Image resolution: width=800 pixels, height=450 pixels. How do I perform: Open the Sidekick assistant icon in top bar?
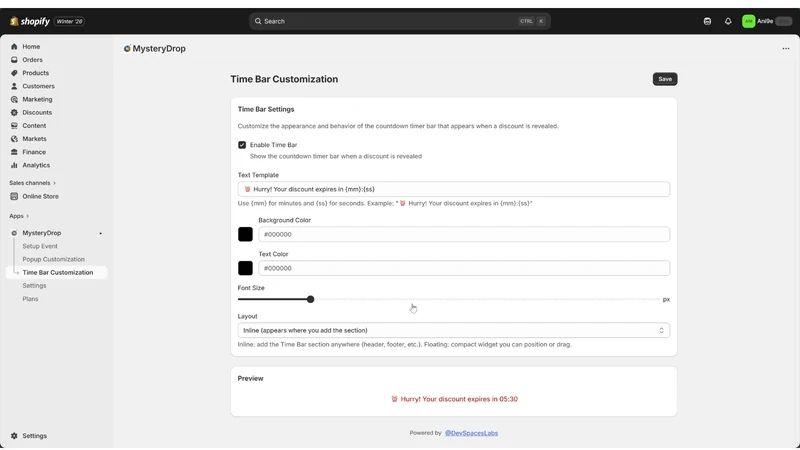coord(707,21)
